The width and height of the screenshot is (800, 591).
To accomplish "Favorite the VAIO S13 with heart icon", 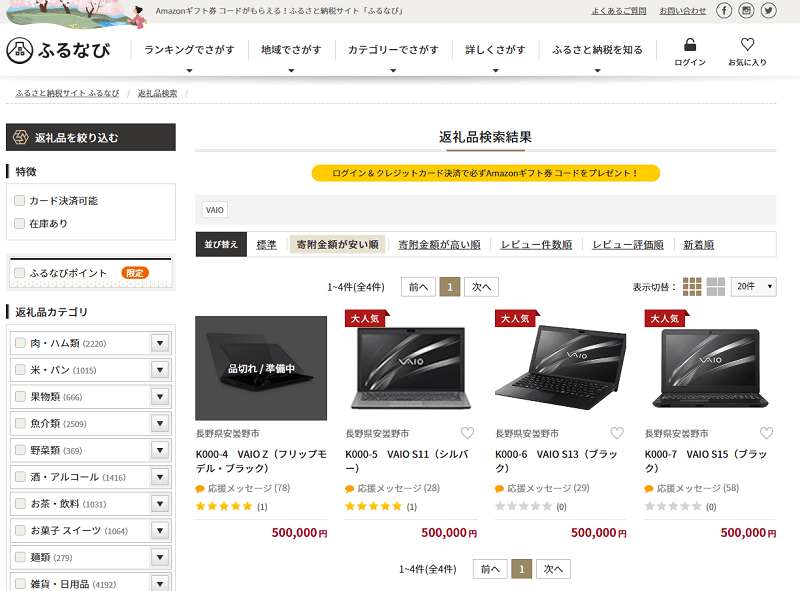I will 617,433.
